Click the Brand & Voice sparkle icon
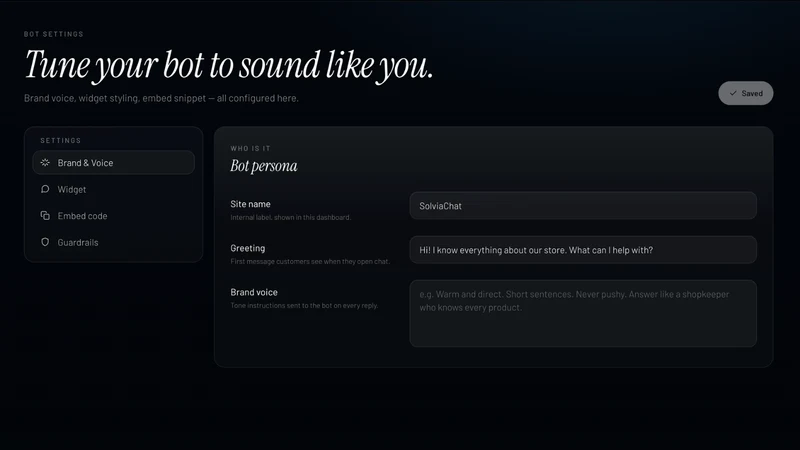 coord(45,163)
